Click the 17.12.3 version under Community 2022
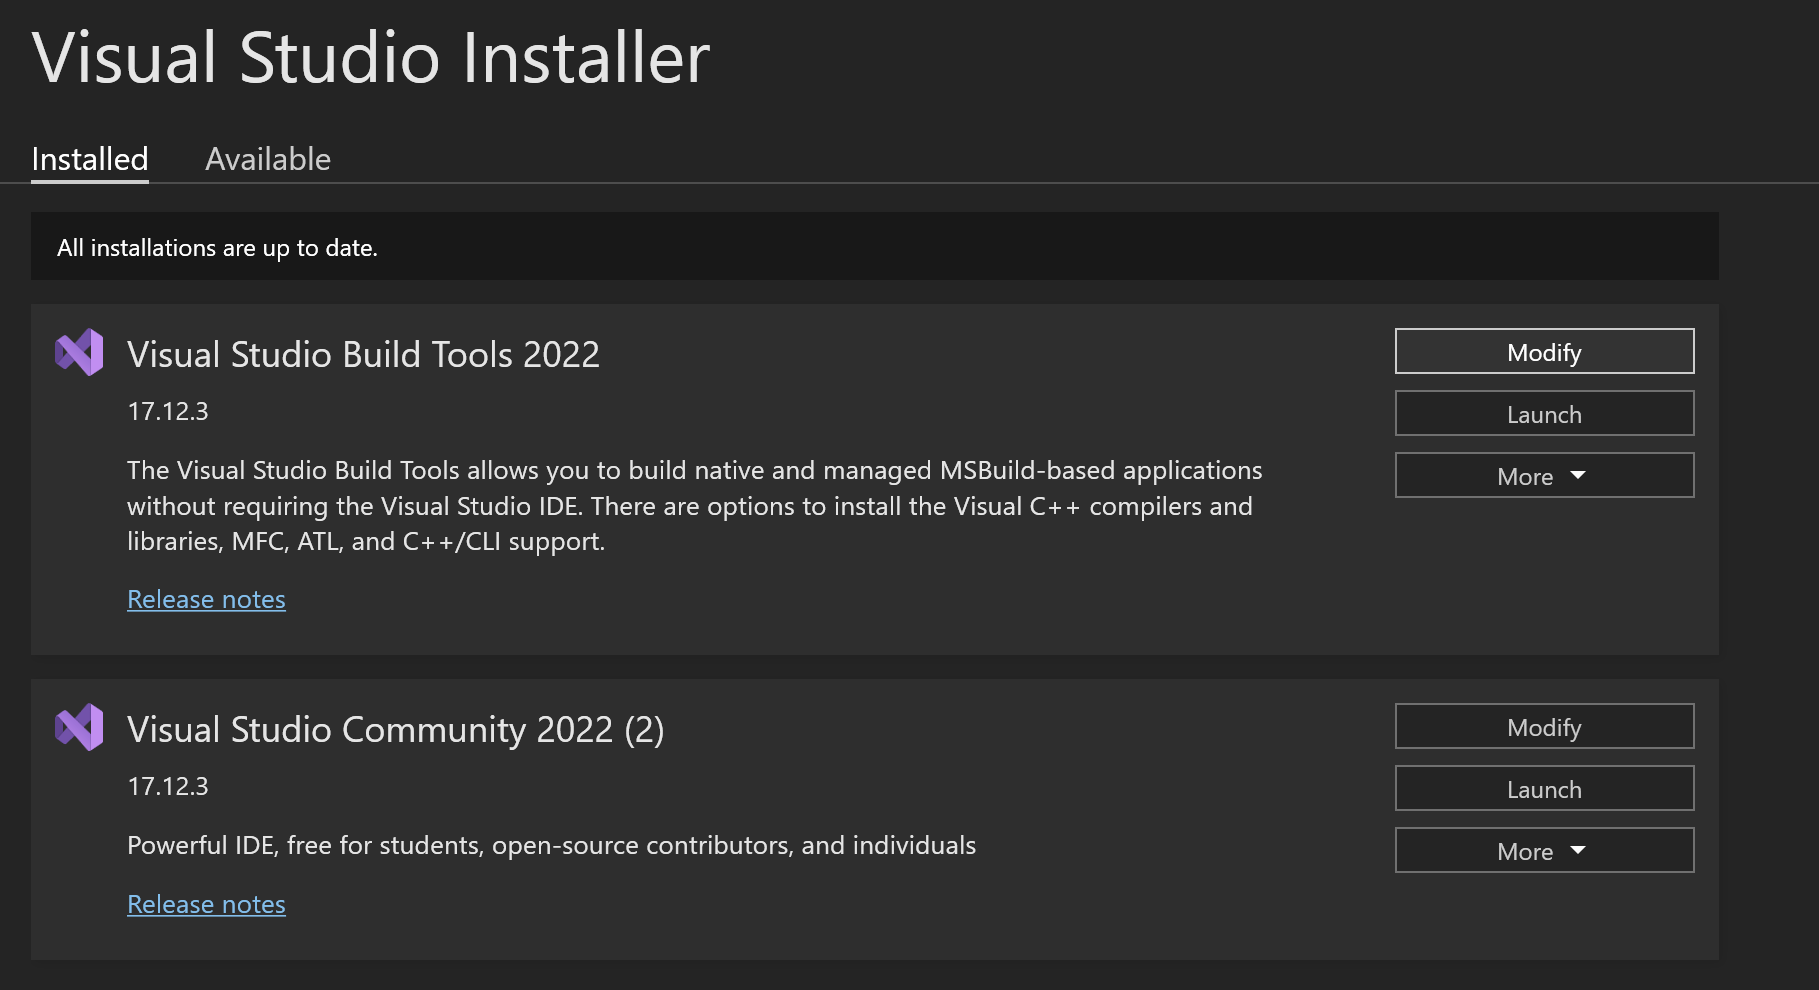The image size is (1819, 990). click(168, 786)
